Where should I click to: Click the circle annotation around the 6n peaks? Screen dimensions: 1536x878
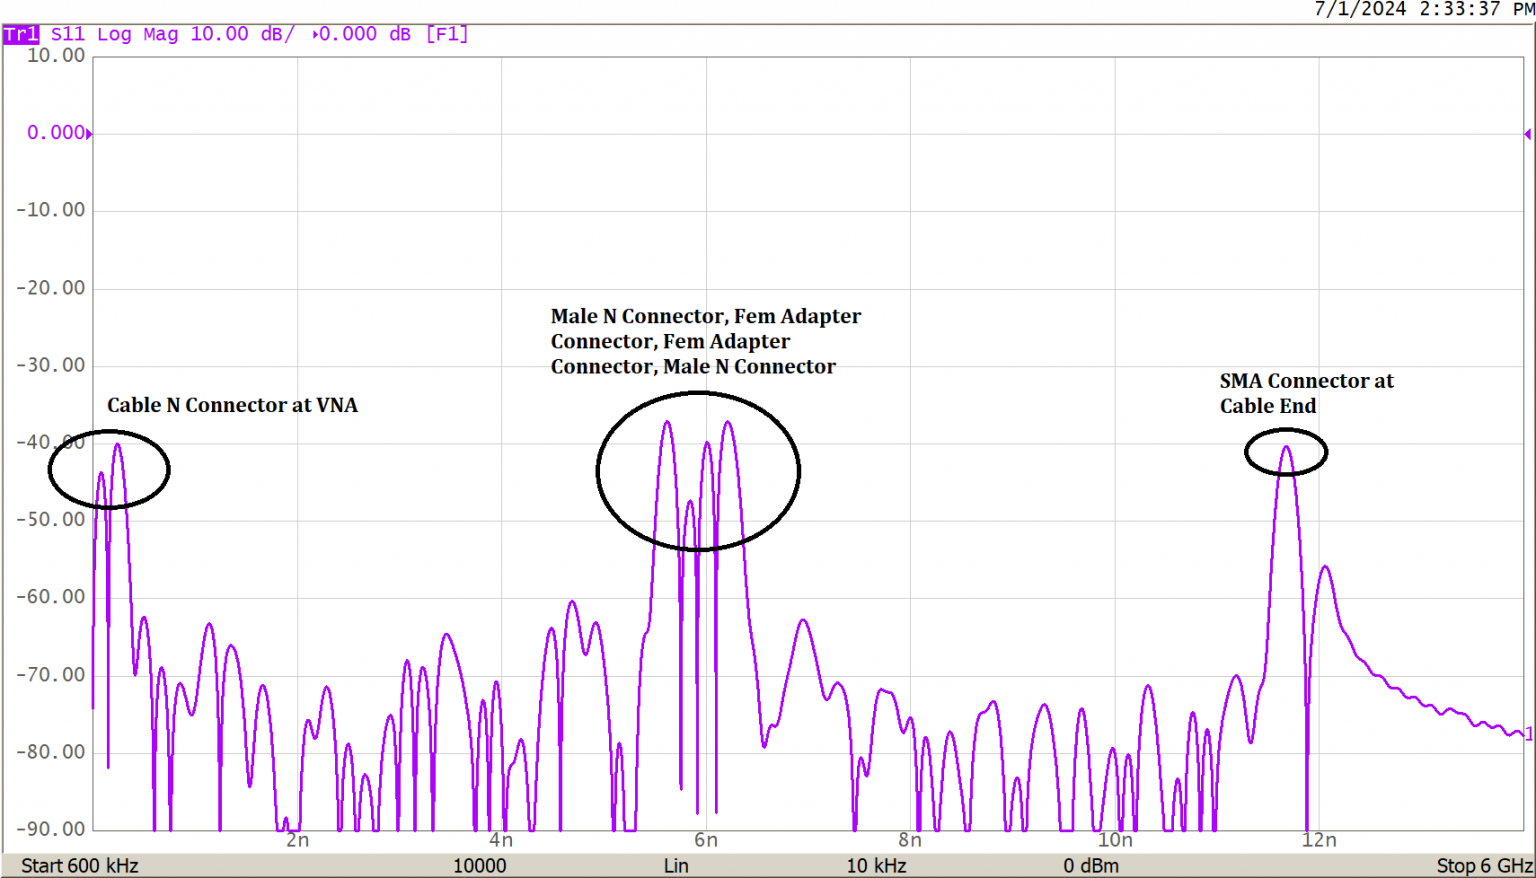click(698, 471)
